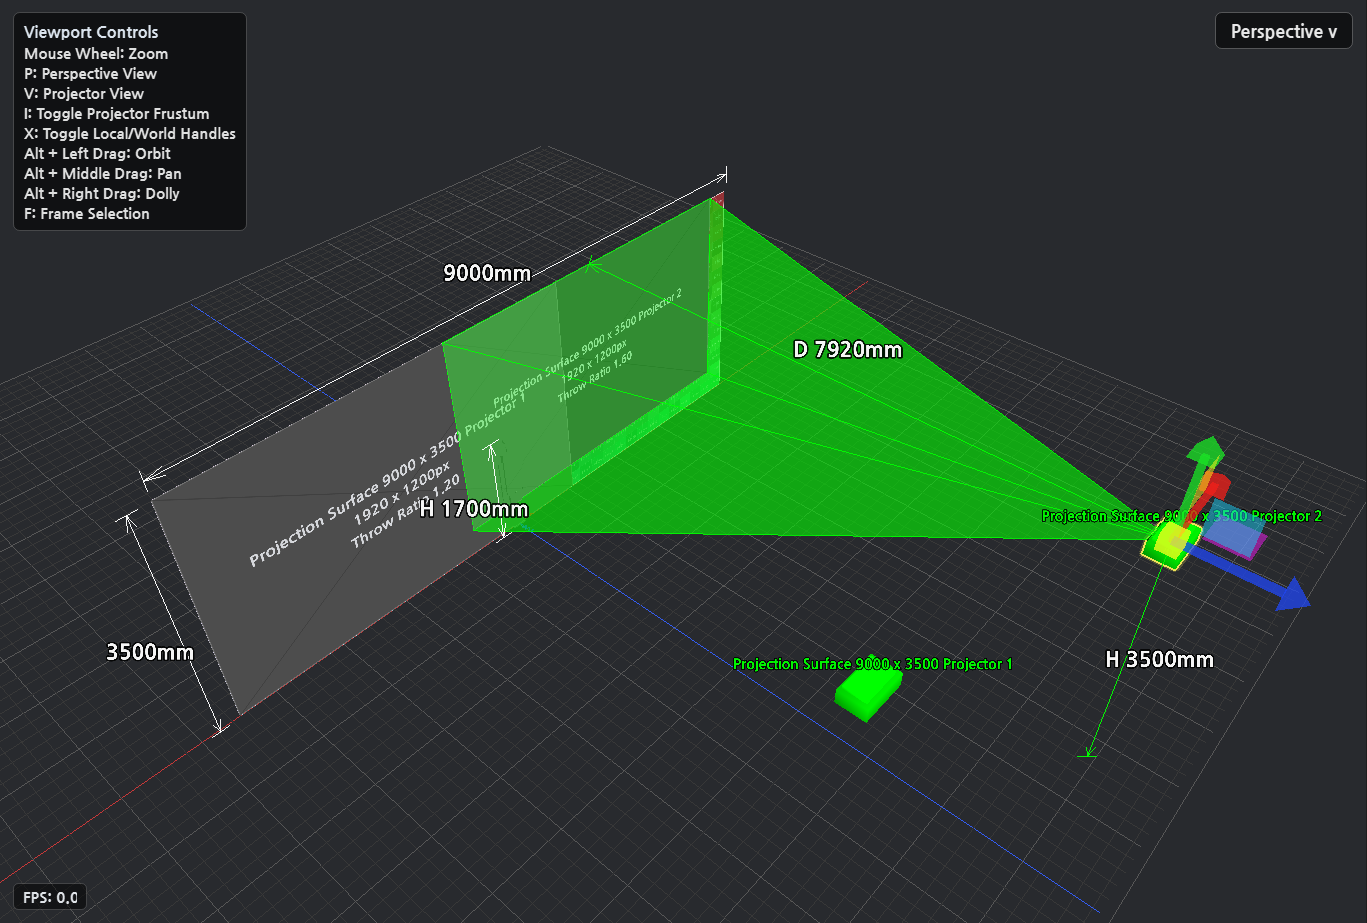Click the H 3500mm projector height label
This screenshot has height=923, width=1367.
[1159, 659]
